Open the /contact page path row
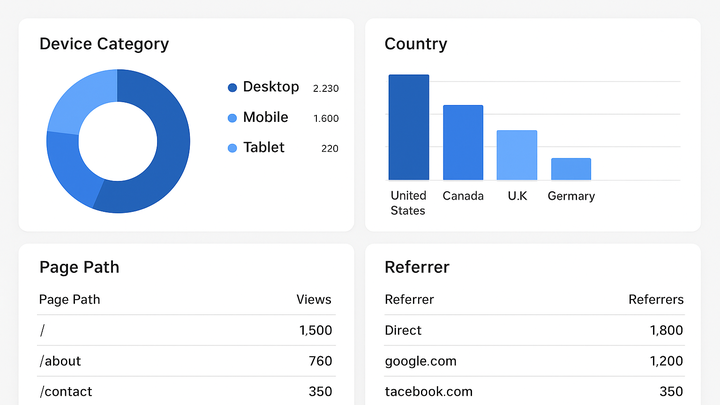 coord(186,391)
